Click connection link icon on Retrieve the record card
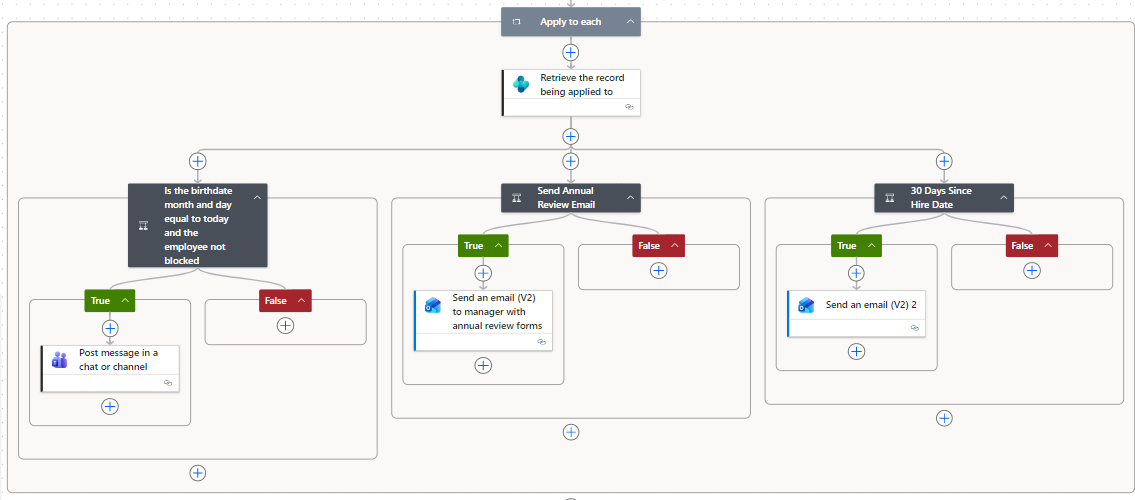The image size is (1135, 500). click(x=629, y=106)
